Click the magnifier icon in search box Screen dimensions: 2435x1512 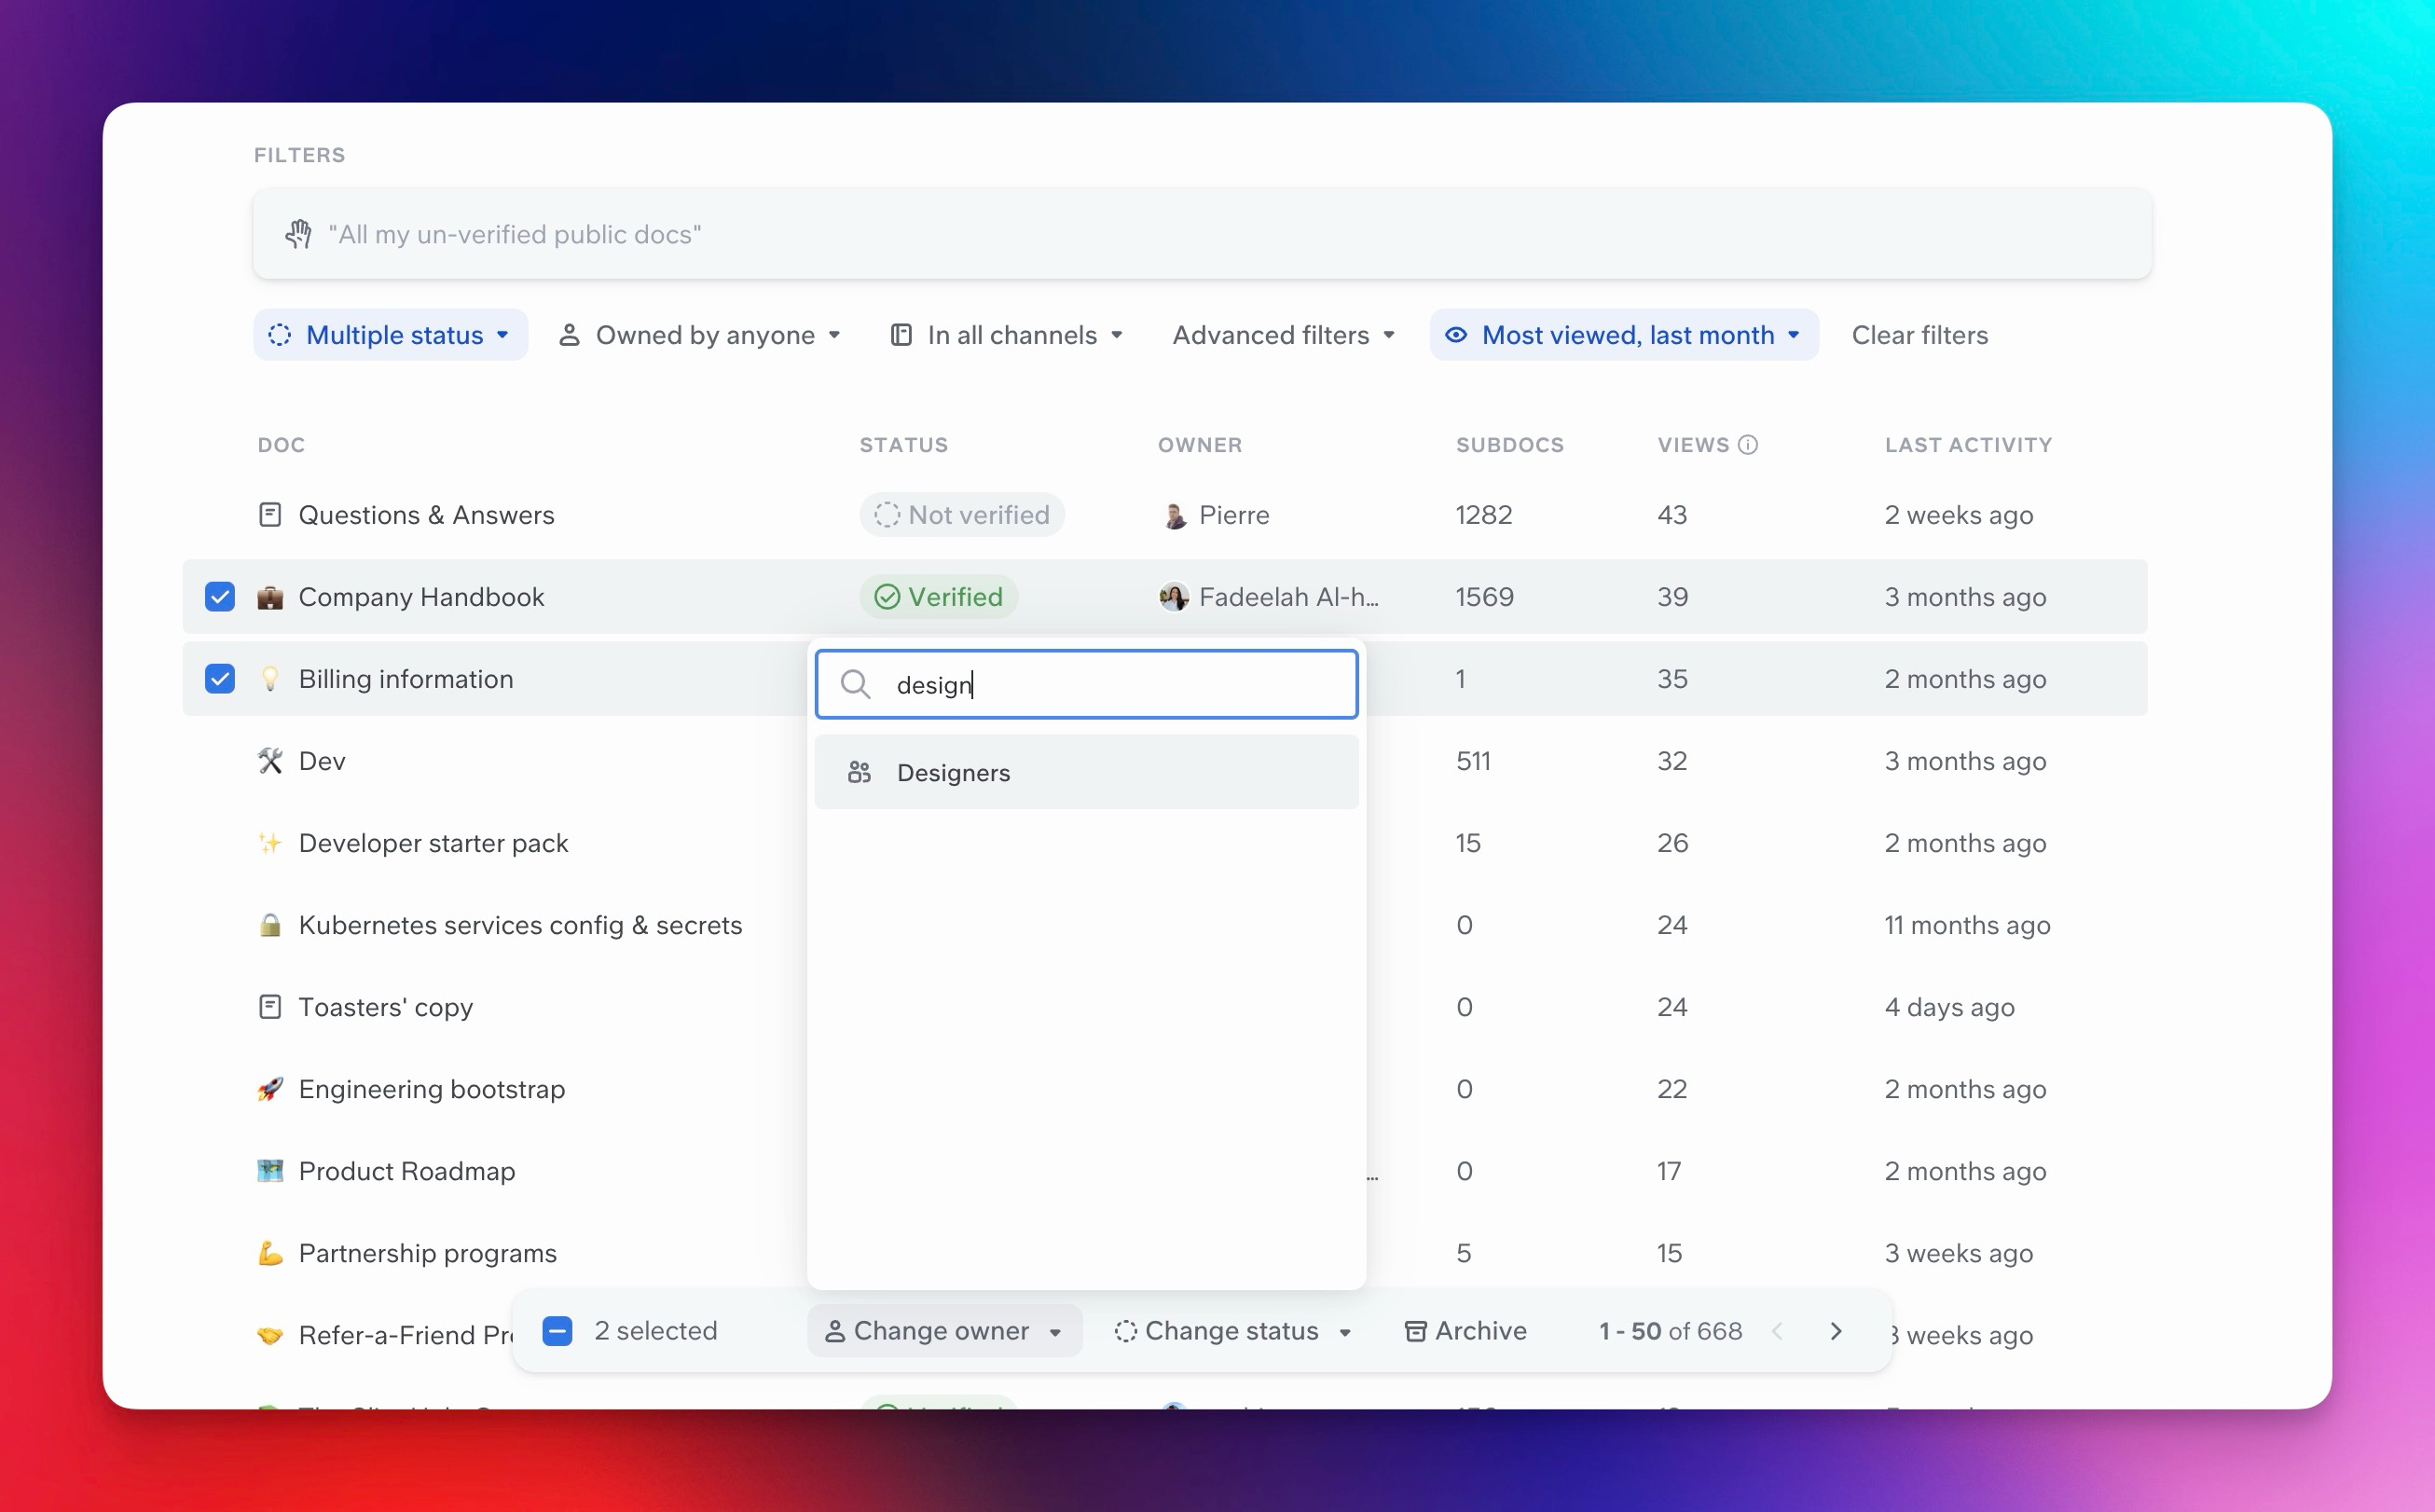pyautogui.click(x=855, y=685)
